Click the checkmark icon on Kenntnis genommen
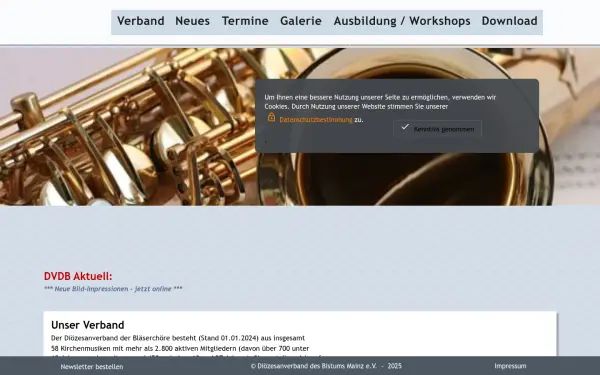 [405, 127]
